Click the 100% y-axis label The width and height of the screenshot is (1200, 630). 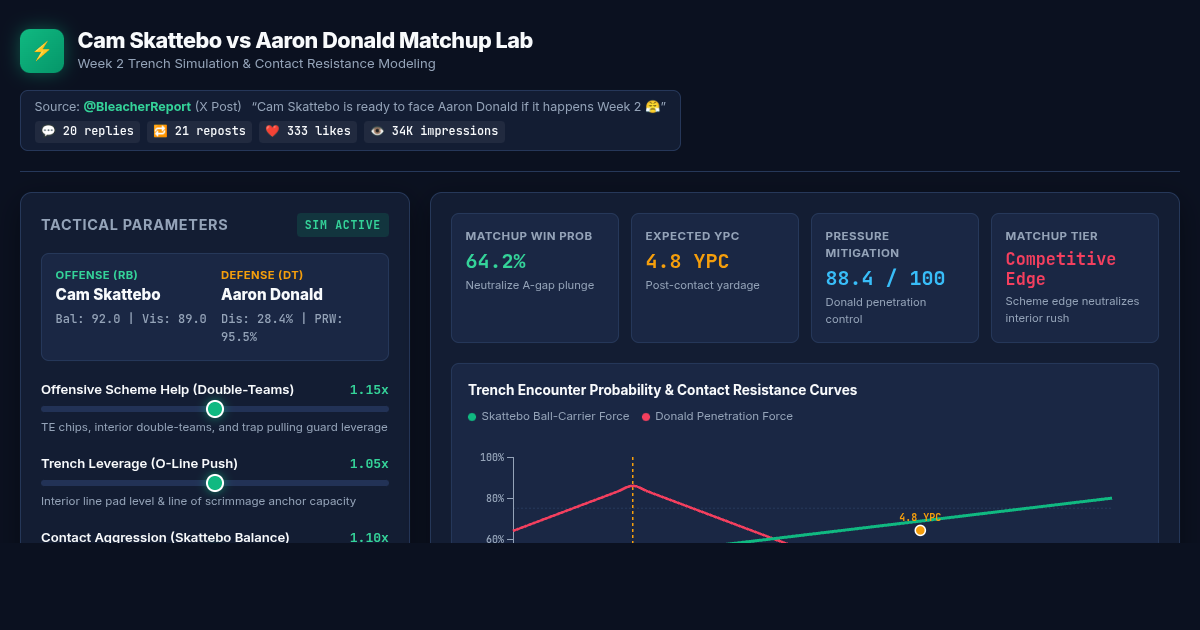click(492, 458)
